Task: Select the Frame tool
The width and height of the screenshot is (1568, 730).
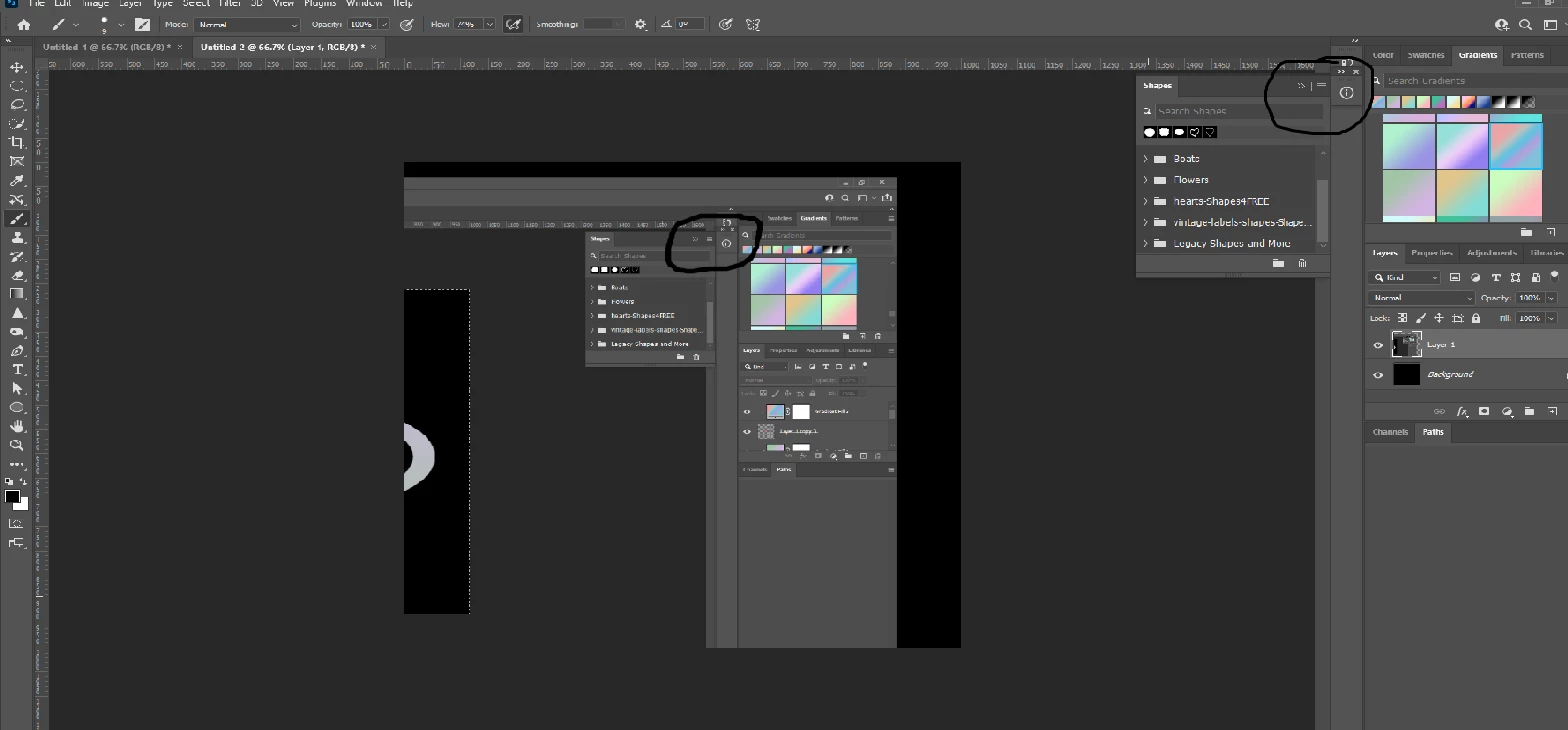Action: 17,162
